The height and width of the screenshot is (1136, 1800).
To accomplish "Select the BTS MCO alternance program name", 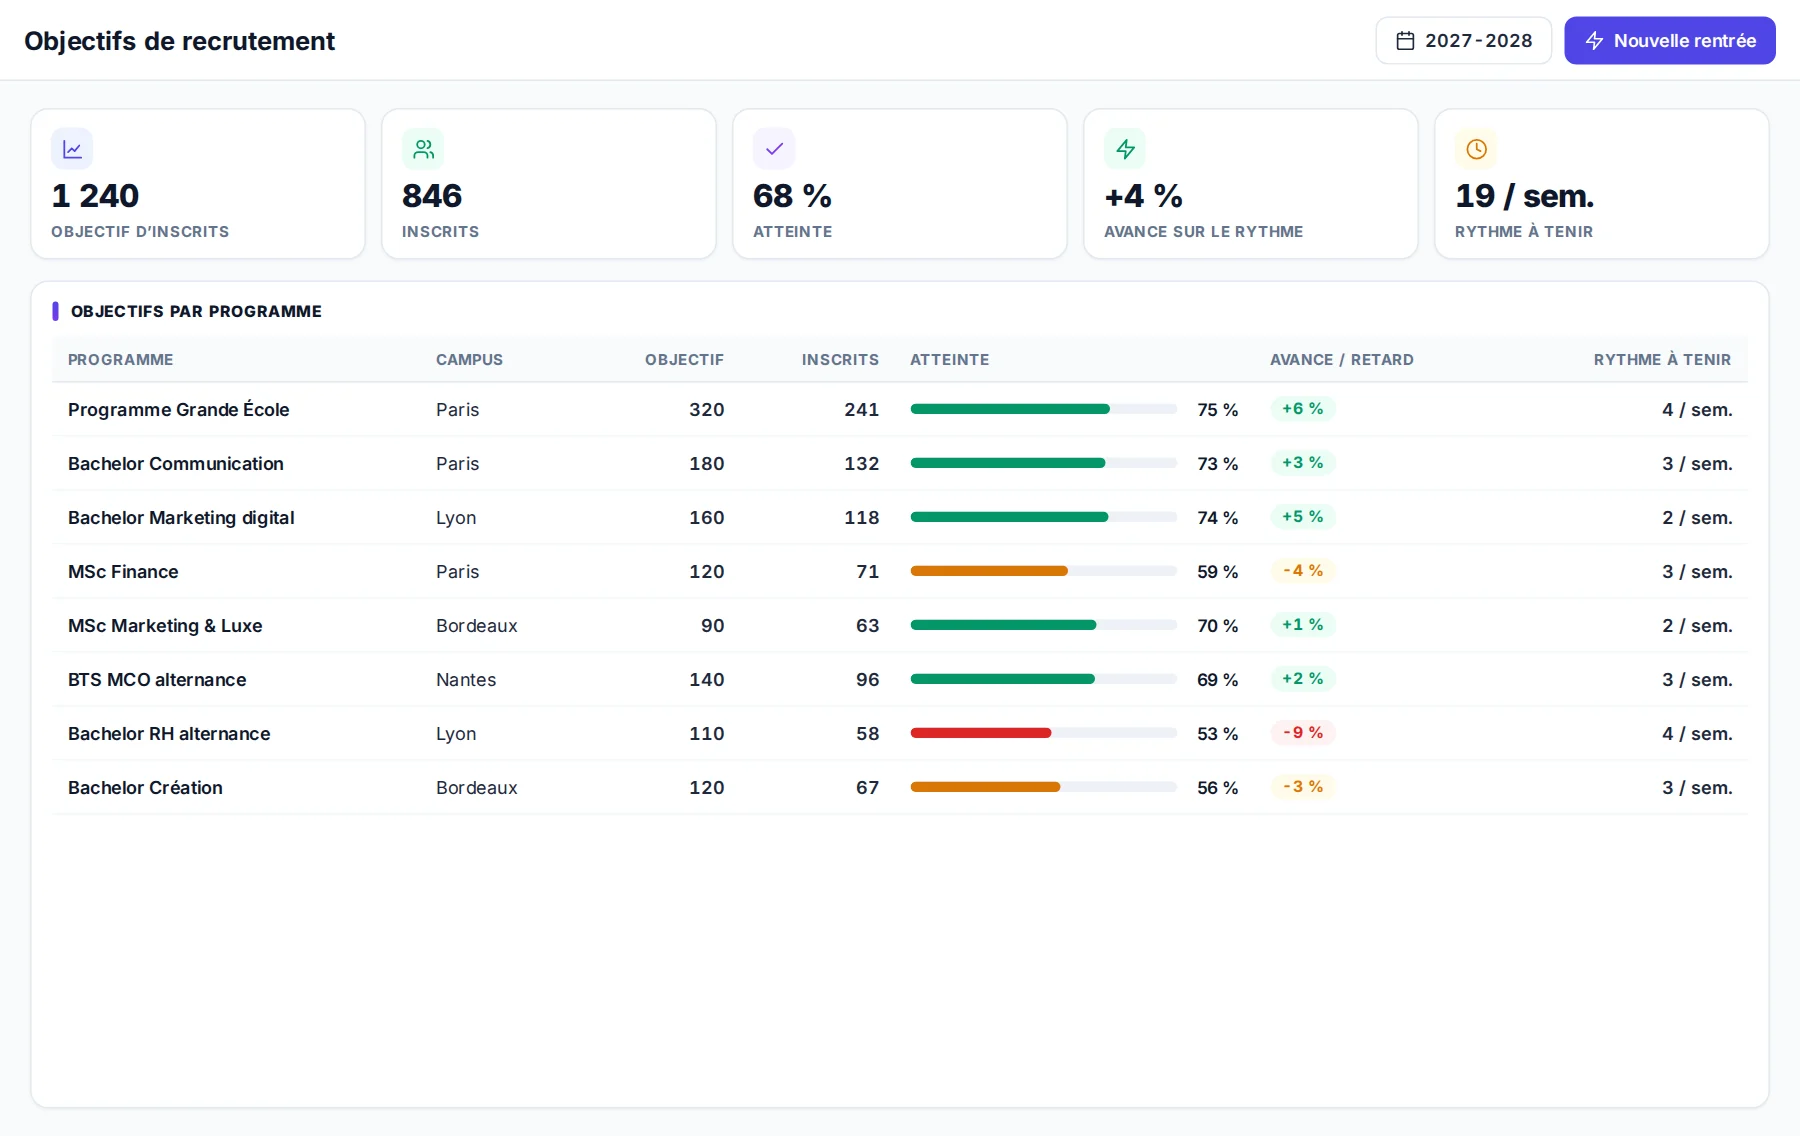I will (157, 680).
